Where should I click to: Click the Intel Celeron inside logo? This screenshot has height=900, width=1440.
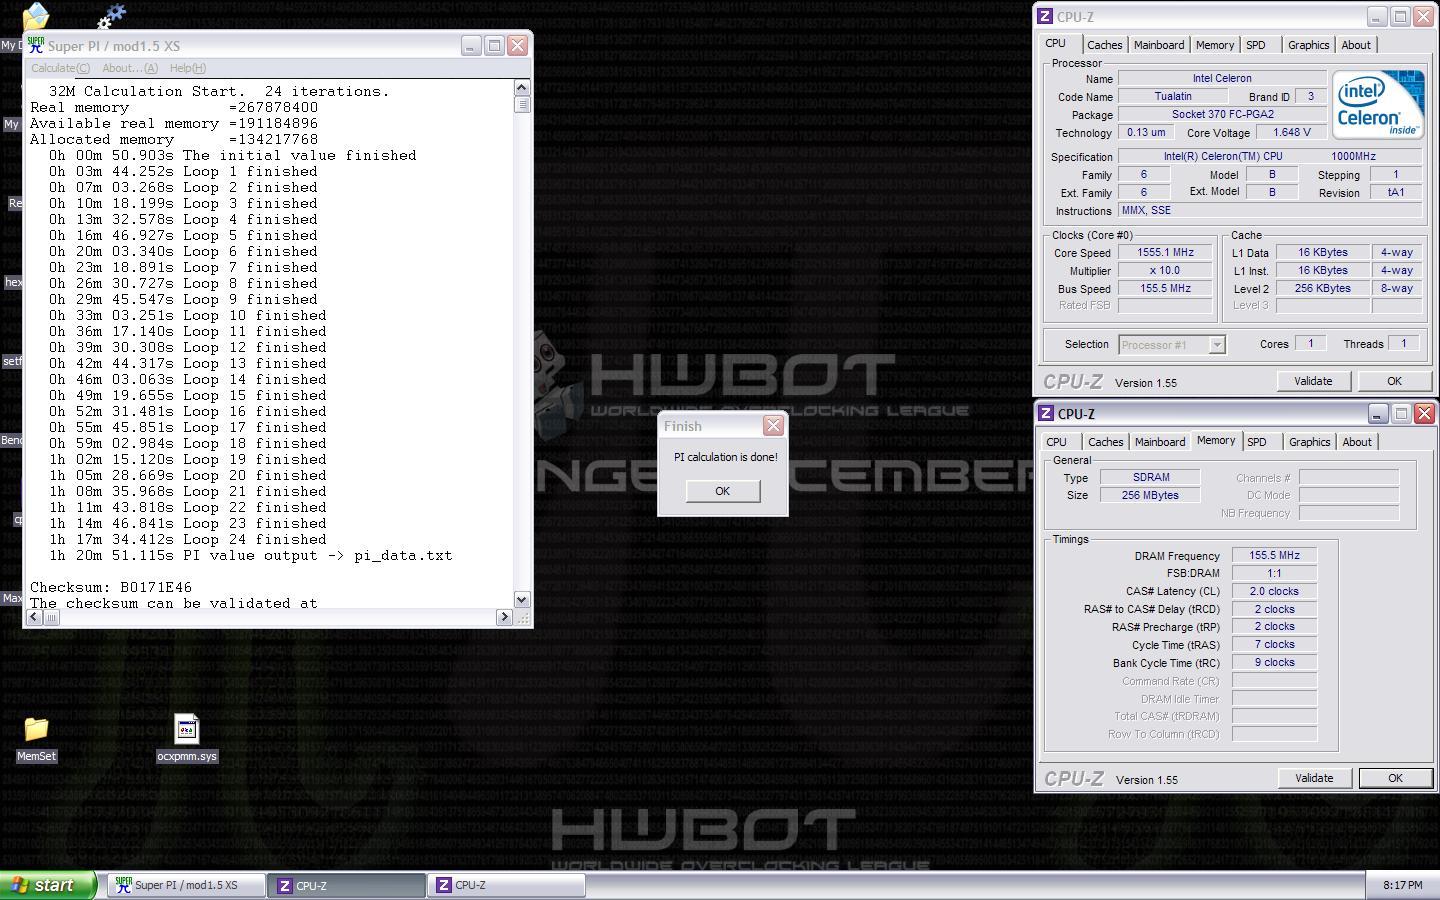click(x=1378, y=104)
